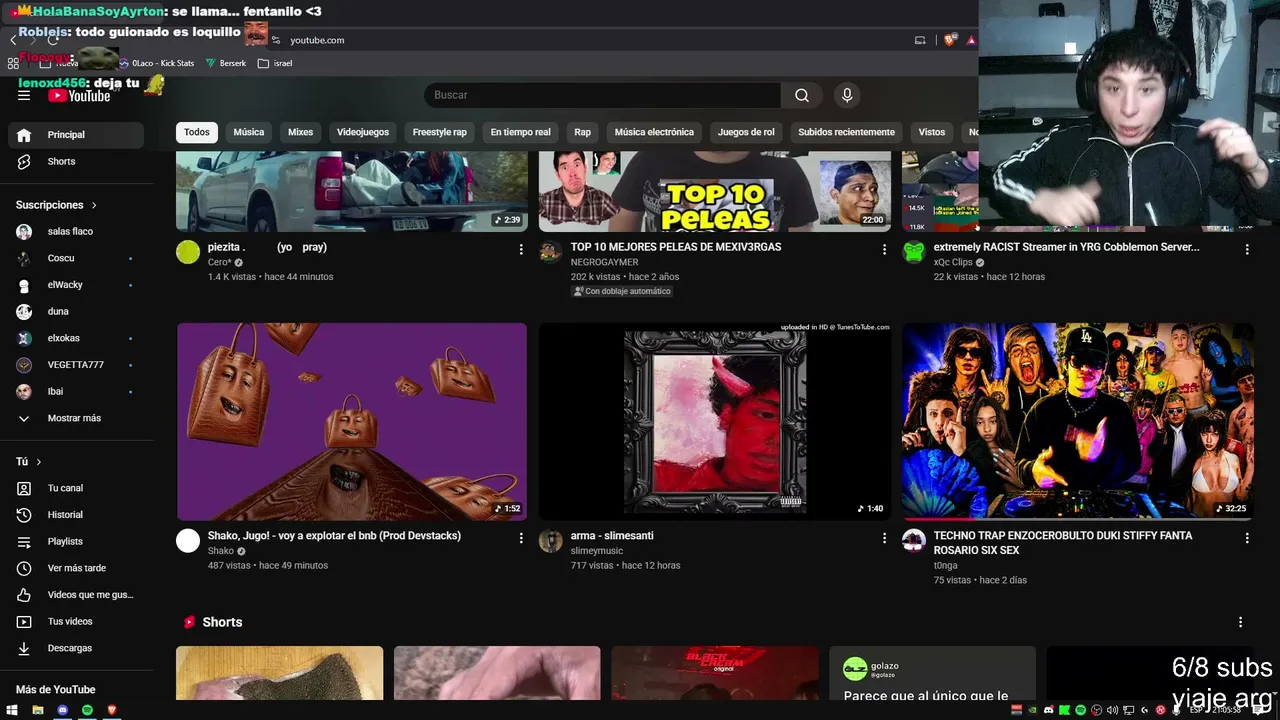Play arma - slimesanti video thumbnail
Screen dimensions: 1280x720
click(715, 421)
